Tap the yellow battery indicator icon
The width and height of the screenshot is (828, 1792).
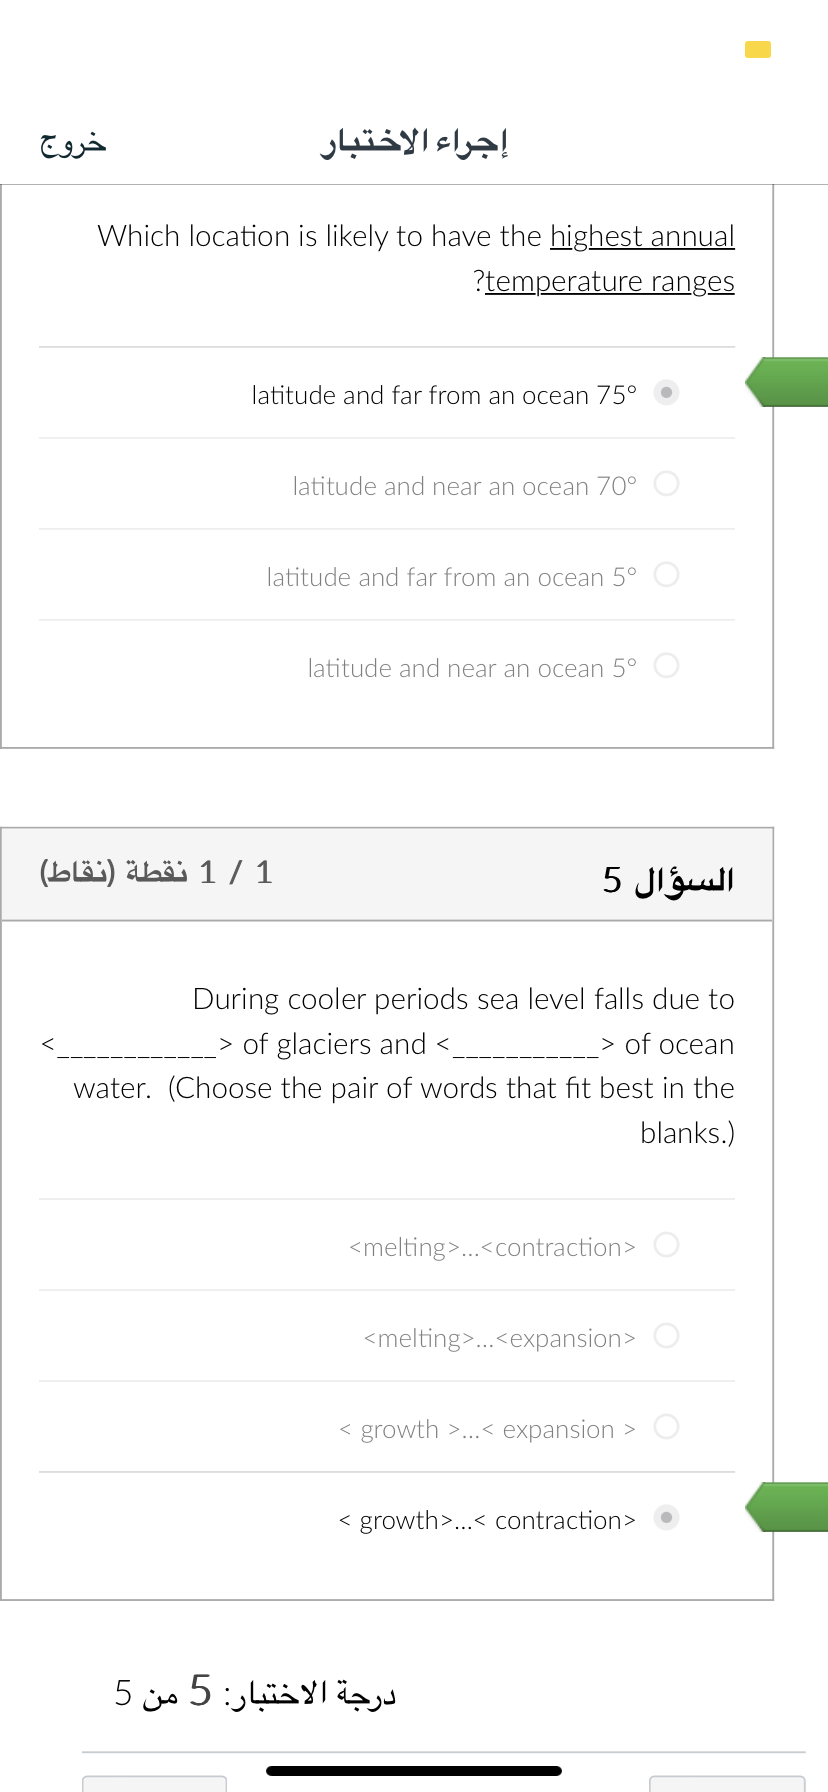[758, 49]
